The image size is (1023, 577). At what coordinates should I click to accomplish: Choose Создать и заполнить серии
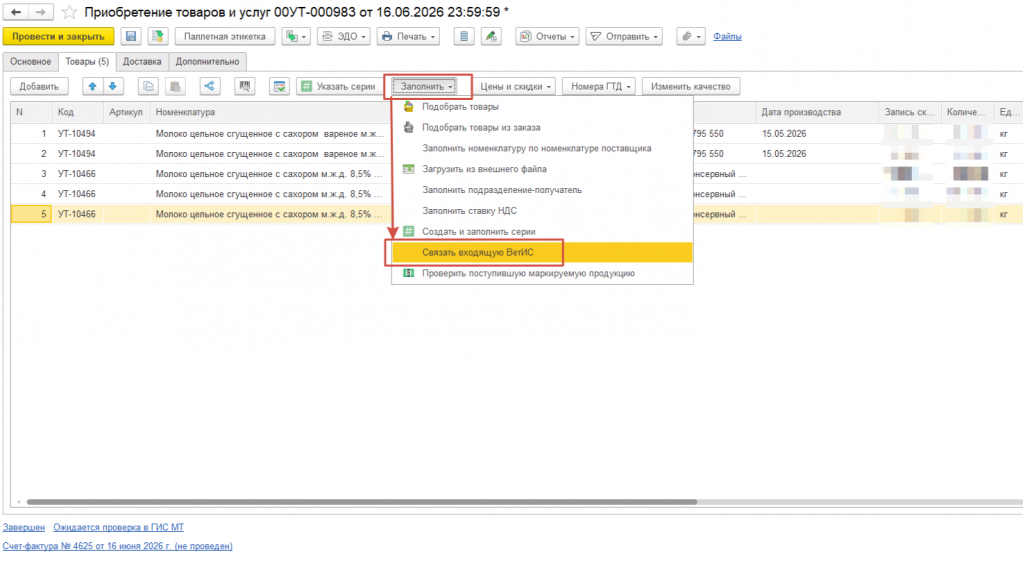pos(542,232)
